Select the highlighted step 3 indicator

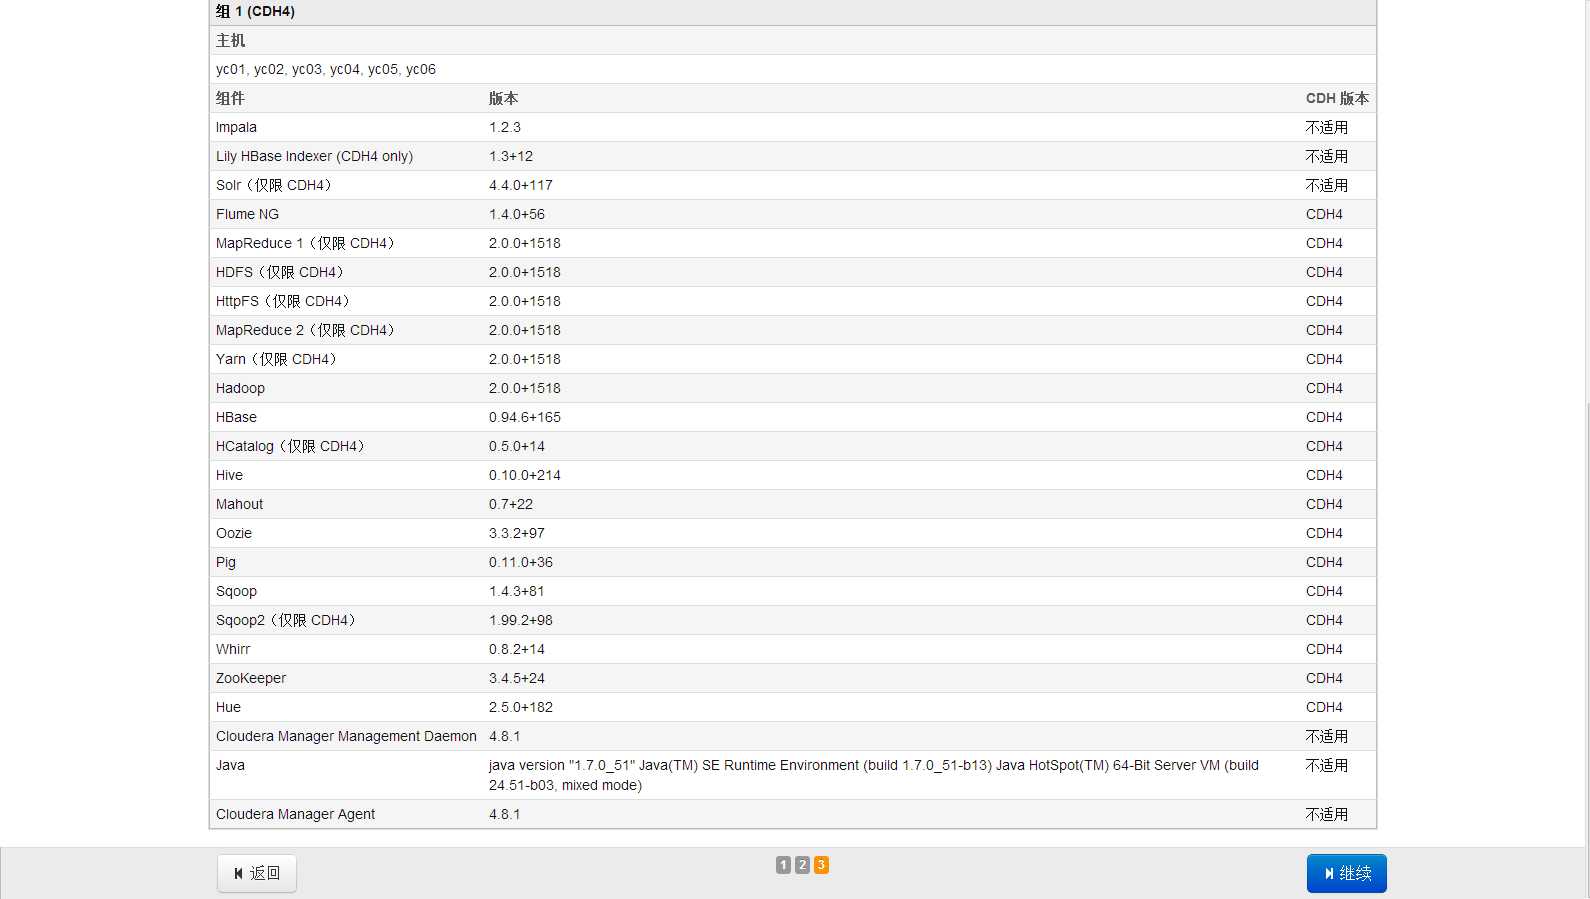click(x=821, y=865)
